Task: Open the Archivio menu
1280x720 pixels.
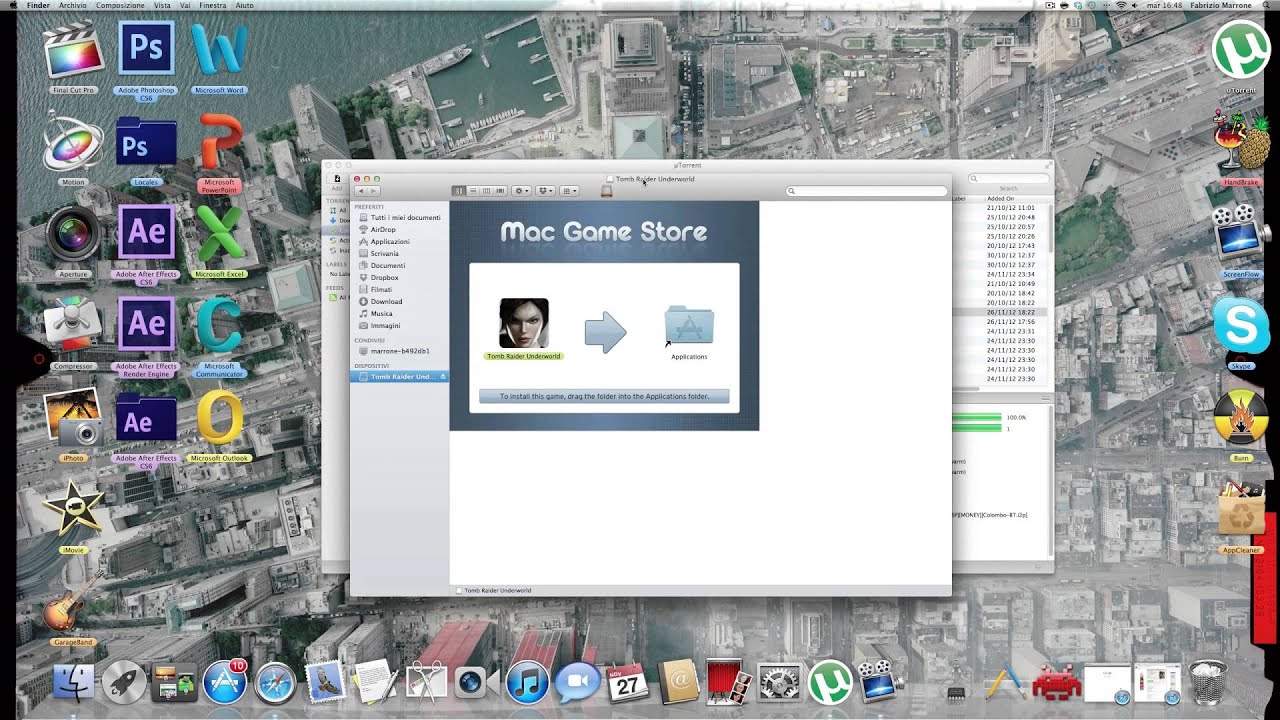Action: click(x=73, y=5)
